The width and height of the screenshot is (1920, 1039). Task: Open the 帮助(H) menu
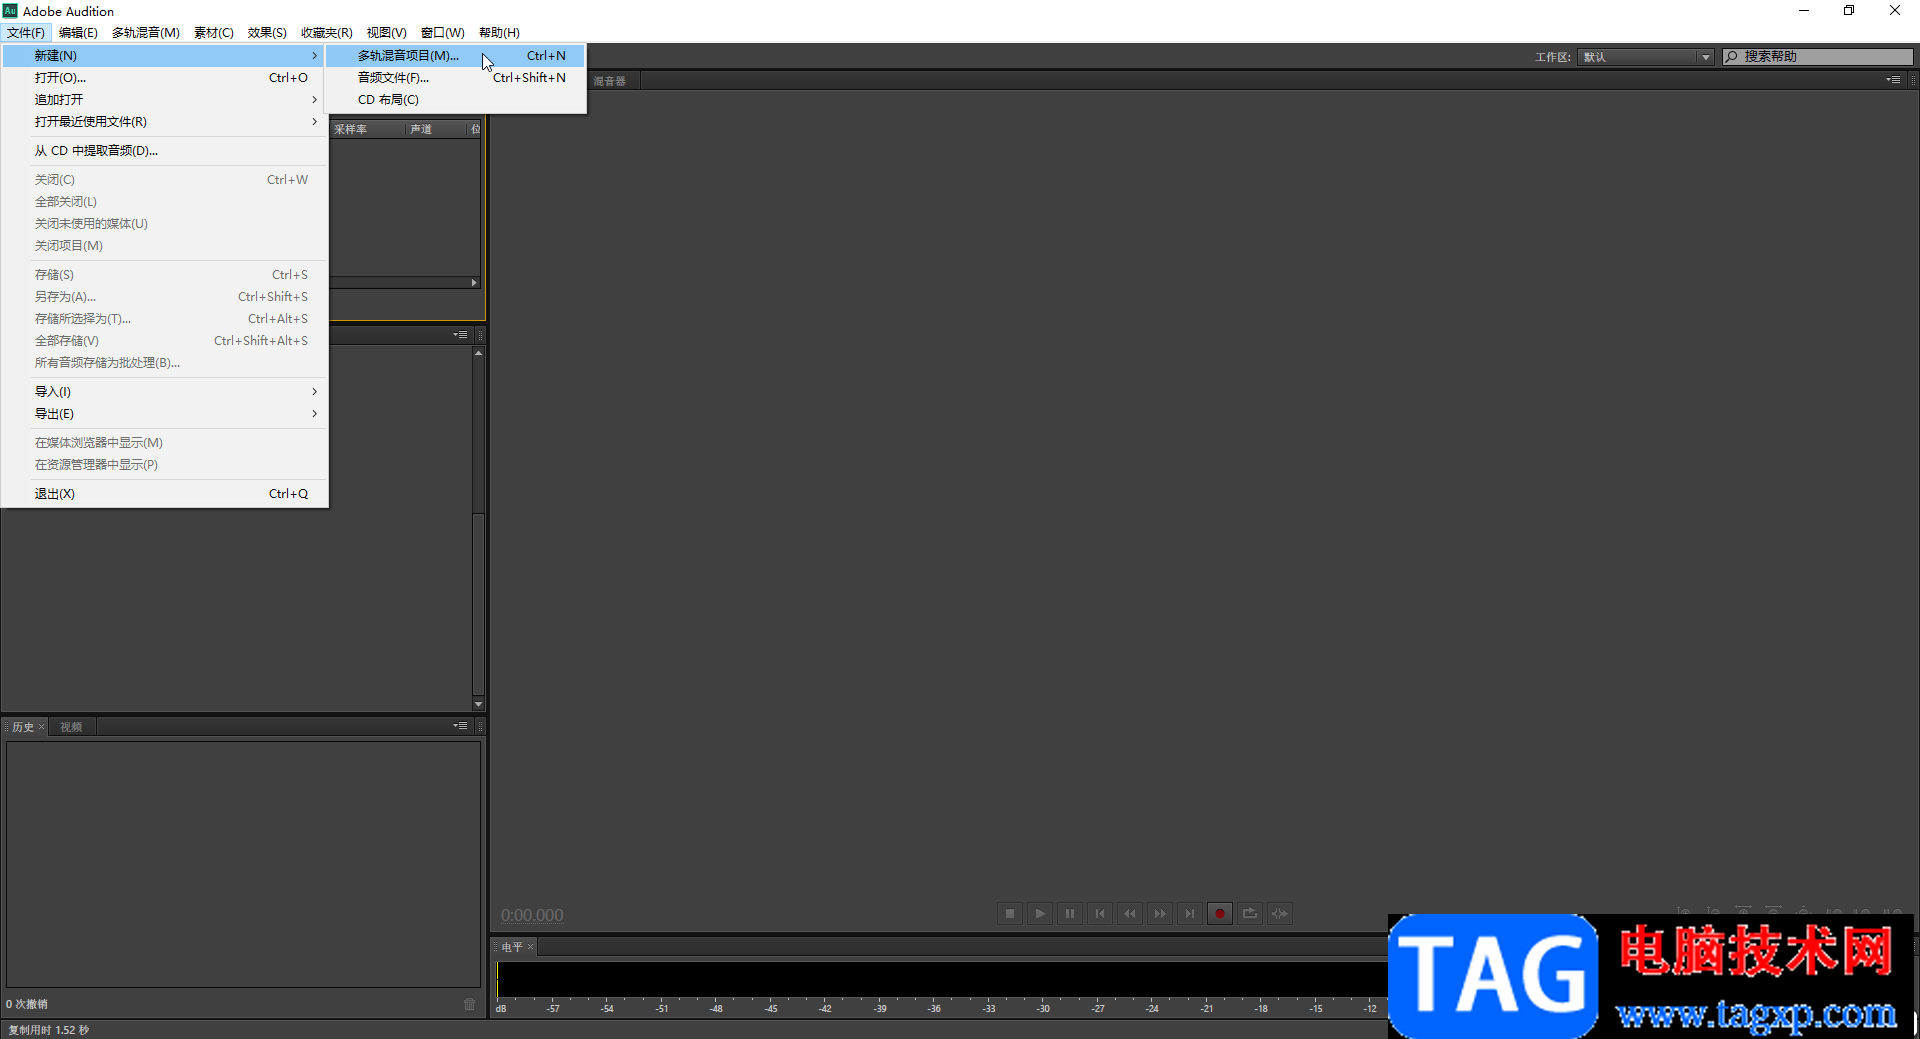499,33
